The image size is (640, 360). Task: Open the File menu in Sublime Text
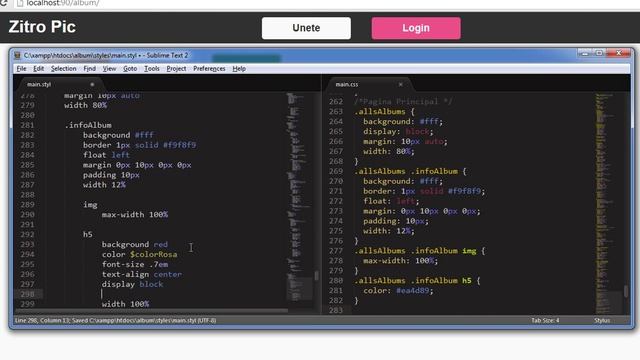tap(21, 69)
